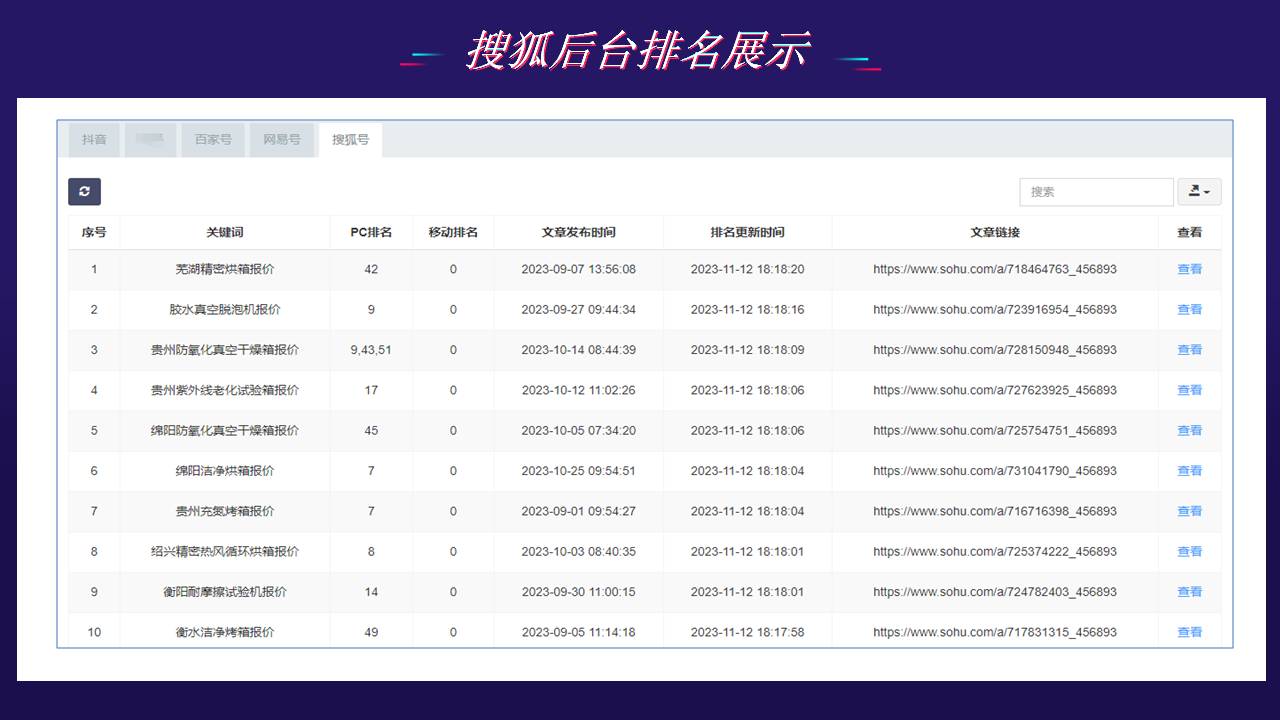Click 查看 link for 胶水真空脱泡机报价

pos(1189,310)
